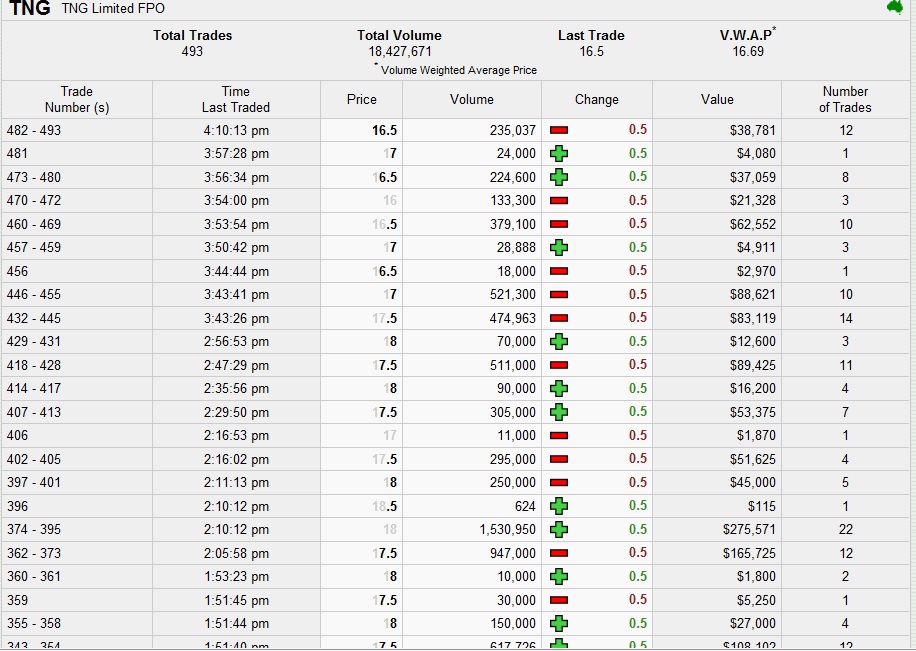Screen dimensions: 916x651
Task: Click the TNG ticker symbol title
Action: tap(30, 9)
